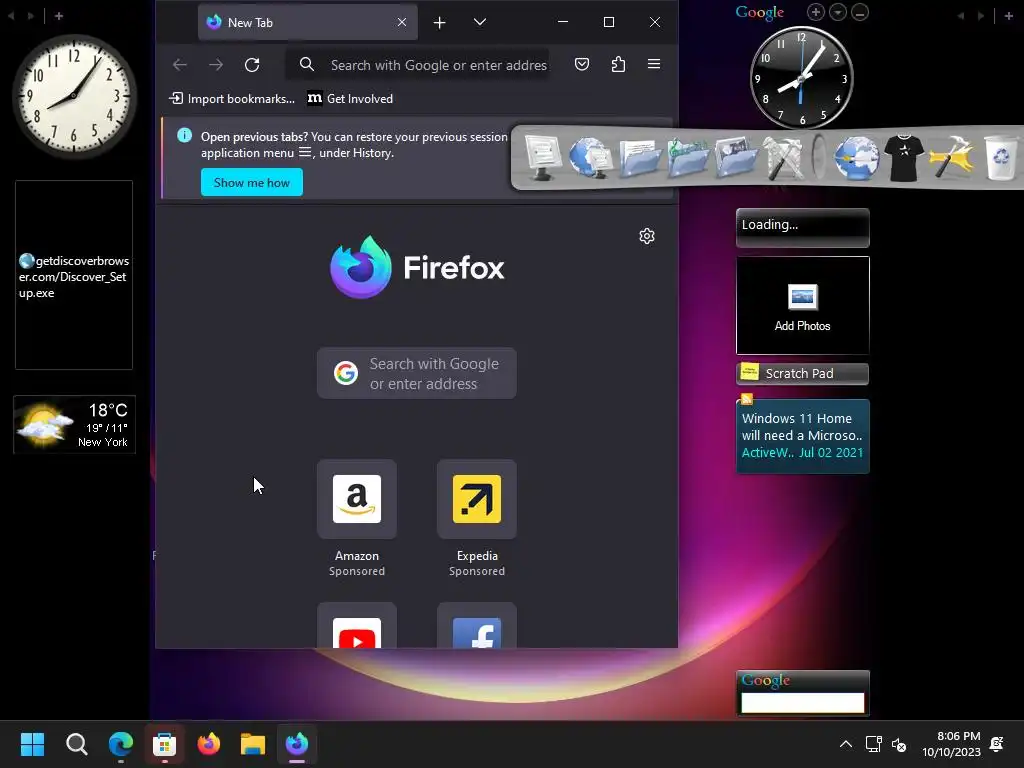This screenshot has height=768, width=1024.
Task: Click the Add Photos gadget
Action: pyautogui.click(x=803, y=306)
